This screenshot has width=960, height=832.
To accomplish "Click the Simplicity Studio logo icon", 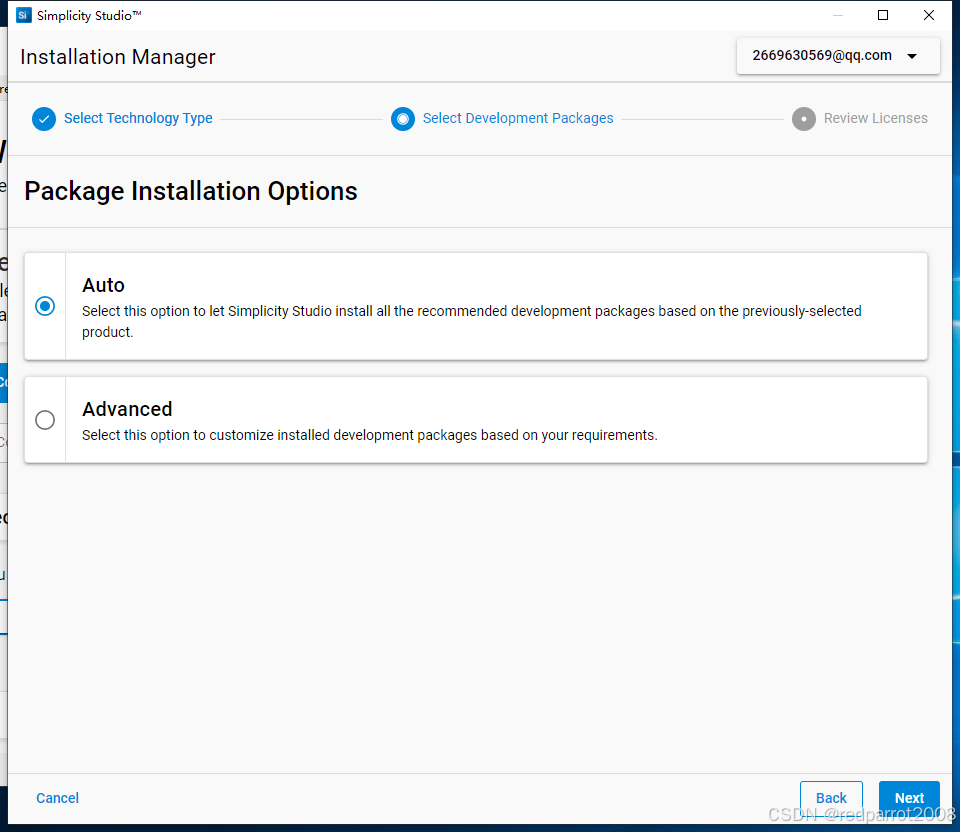I will pyautogui.click(x=23, y=15).
